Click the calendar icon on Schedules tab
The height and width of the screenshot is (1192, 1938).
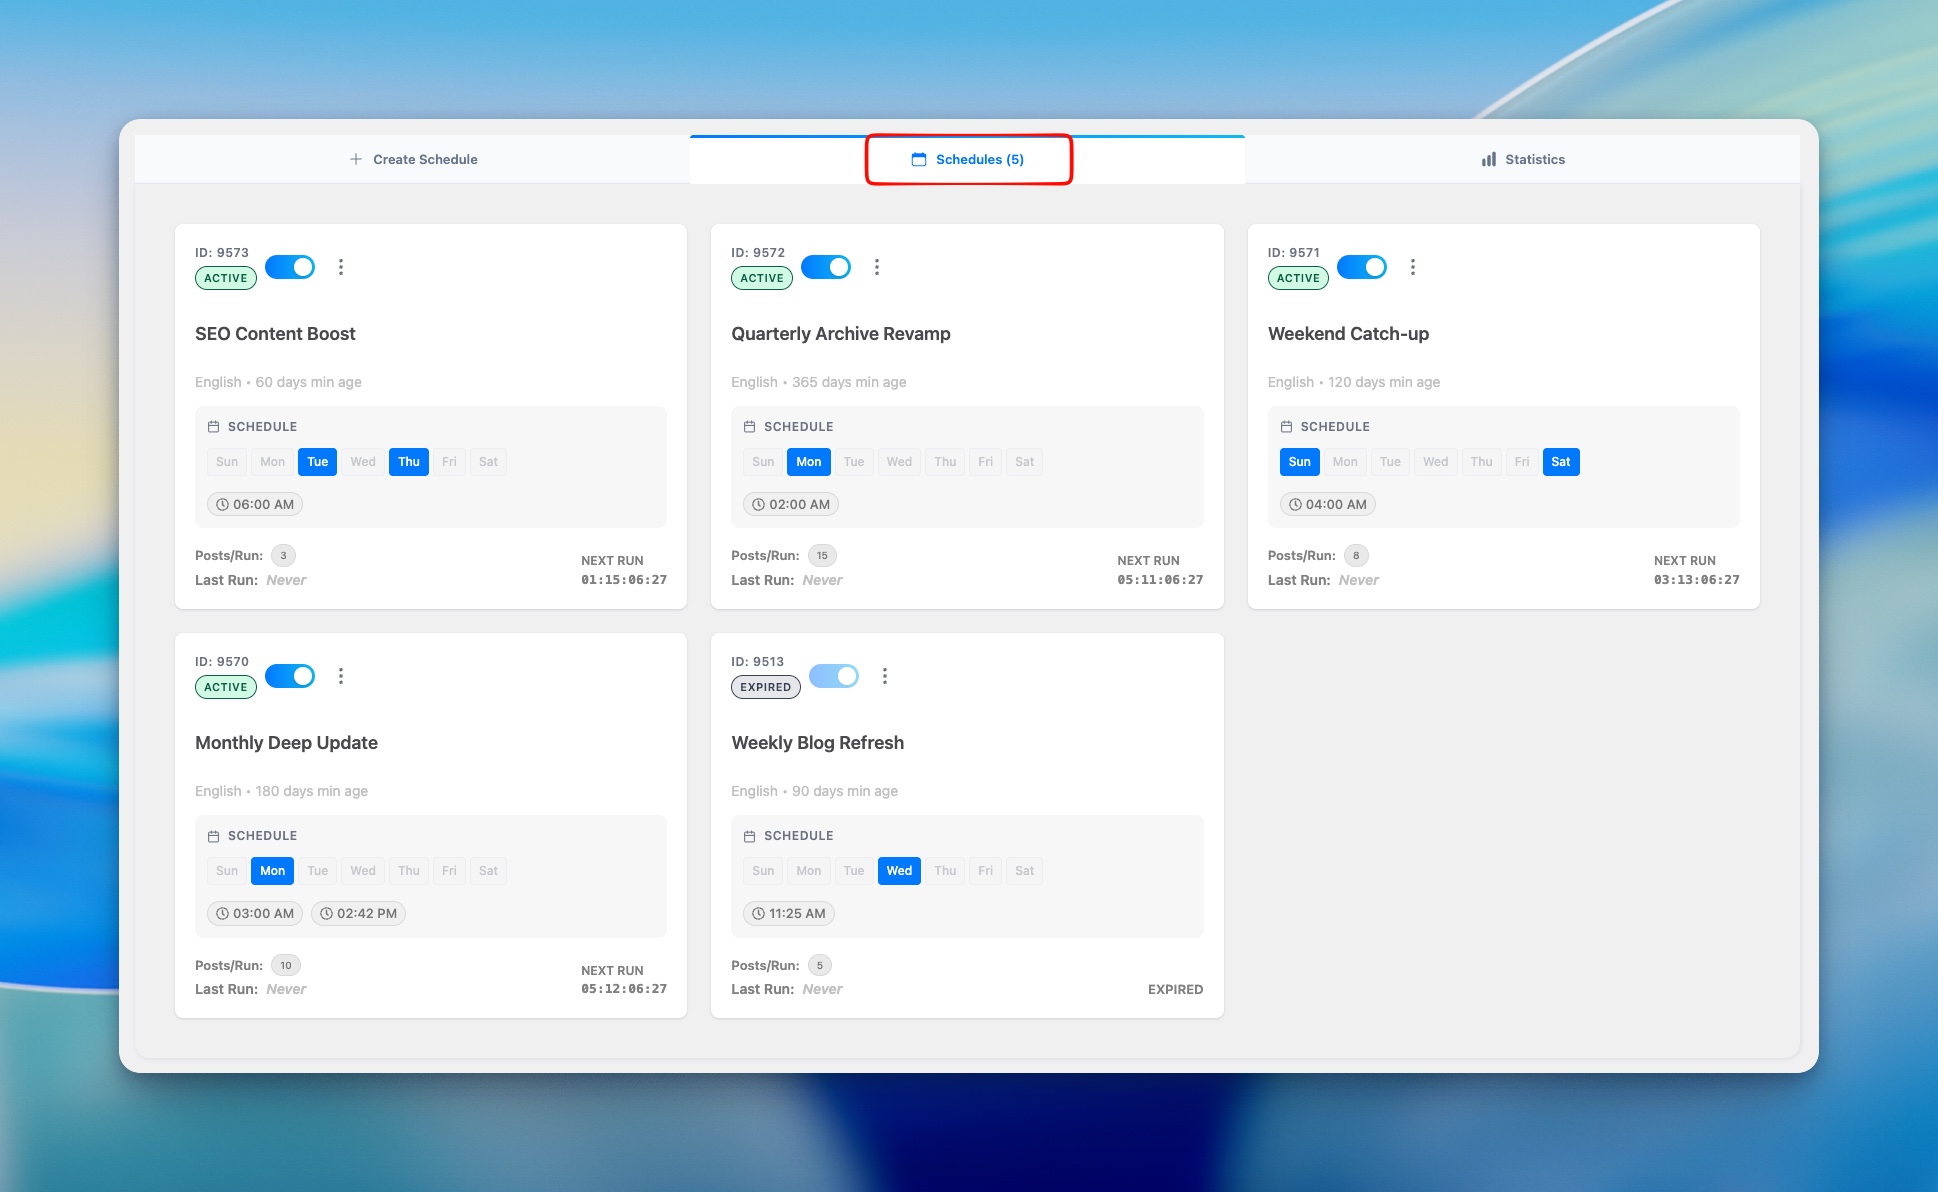(x=919, y=159)
